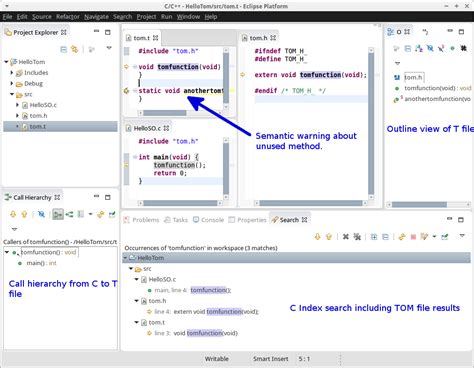
Task: Open the File menu
Action: pyautogui.click(x=7, y=17)
